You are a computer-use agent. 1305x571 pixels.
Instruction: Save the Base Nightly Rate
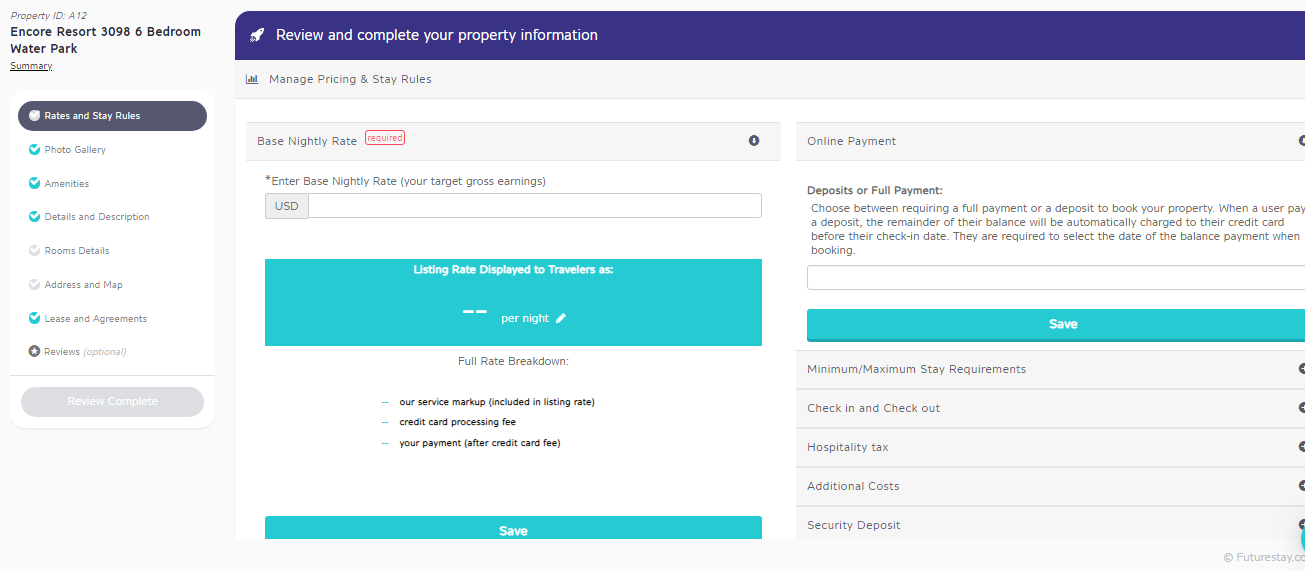click(x=513, y=530)
